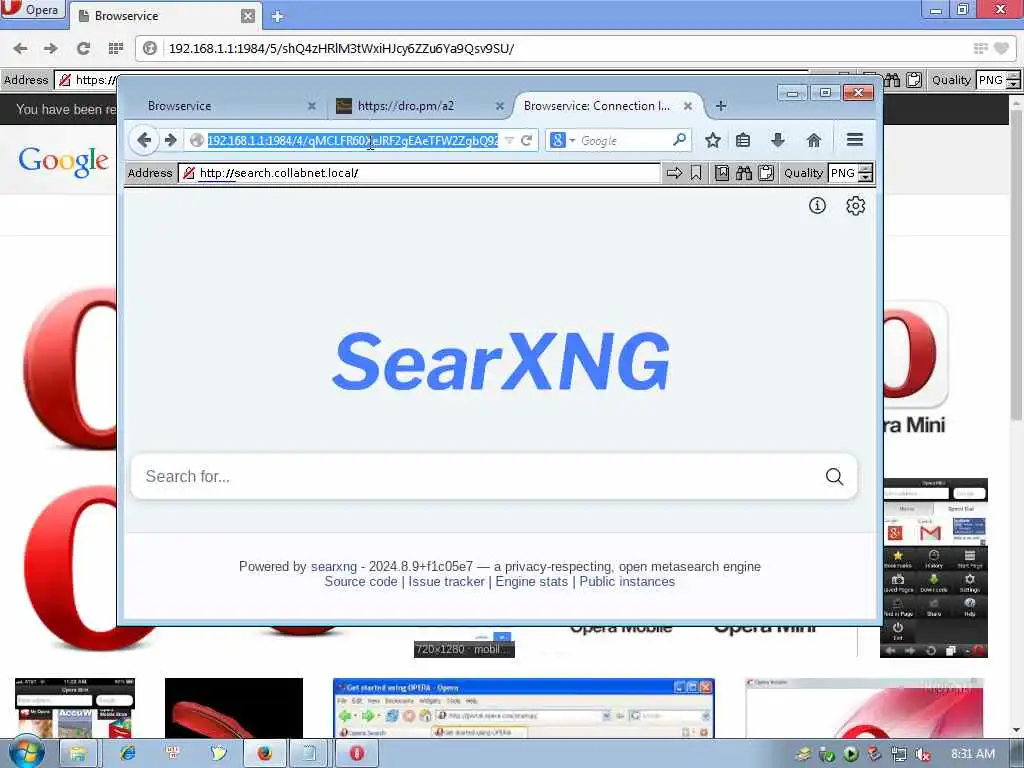Increase Quality stepper in Firefox window
Image resolution: width=1024 pixels, height=768 pixels.
click(866, 168)
